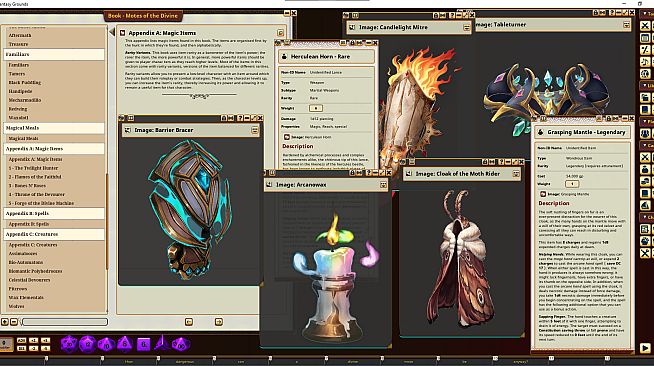Image resolution: width=654 pixels, height=366 pixels.
Task: Open menu icon on Arcanowax title bar
Action: point(383,185)
